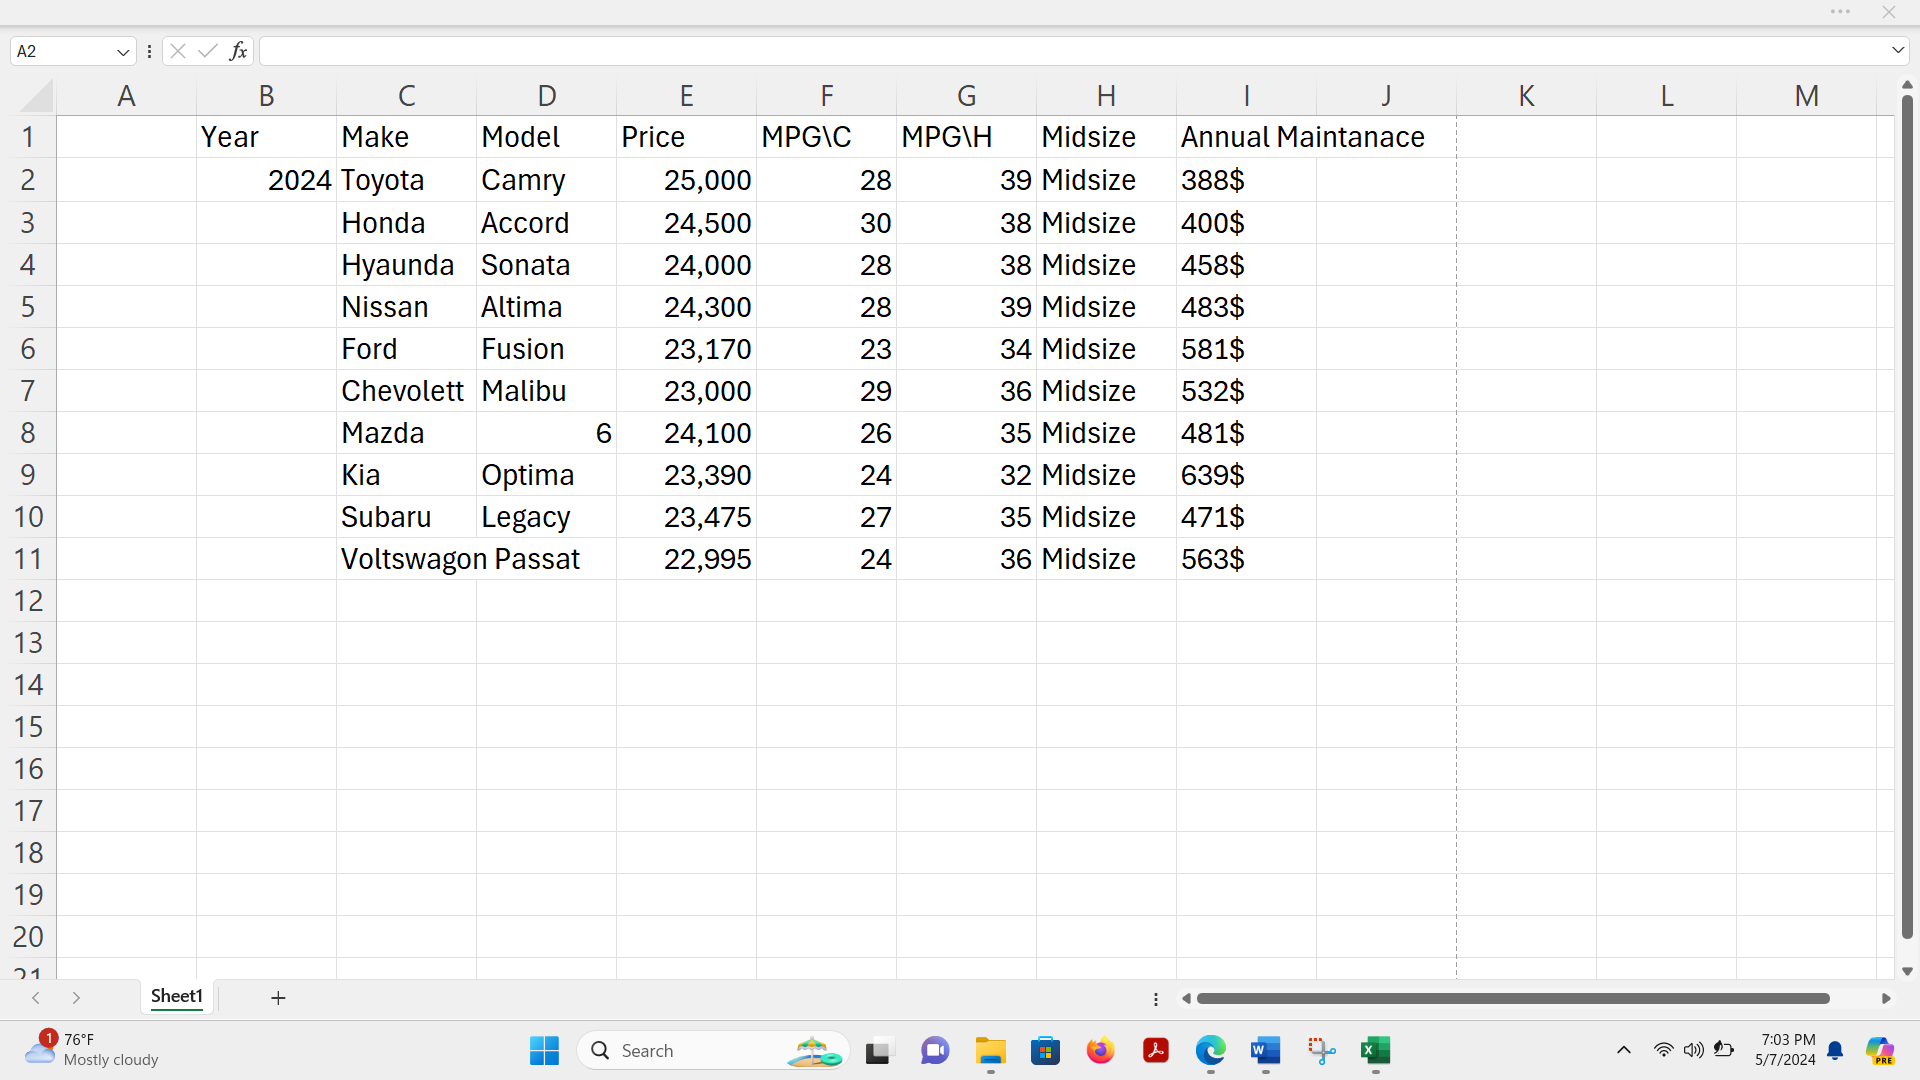Click Excel icon on taskbar
The image size is (1920, 1080).
[x=1376, y=1051]
